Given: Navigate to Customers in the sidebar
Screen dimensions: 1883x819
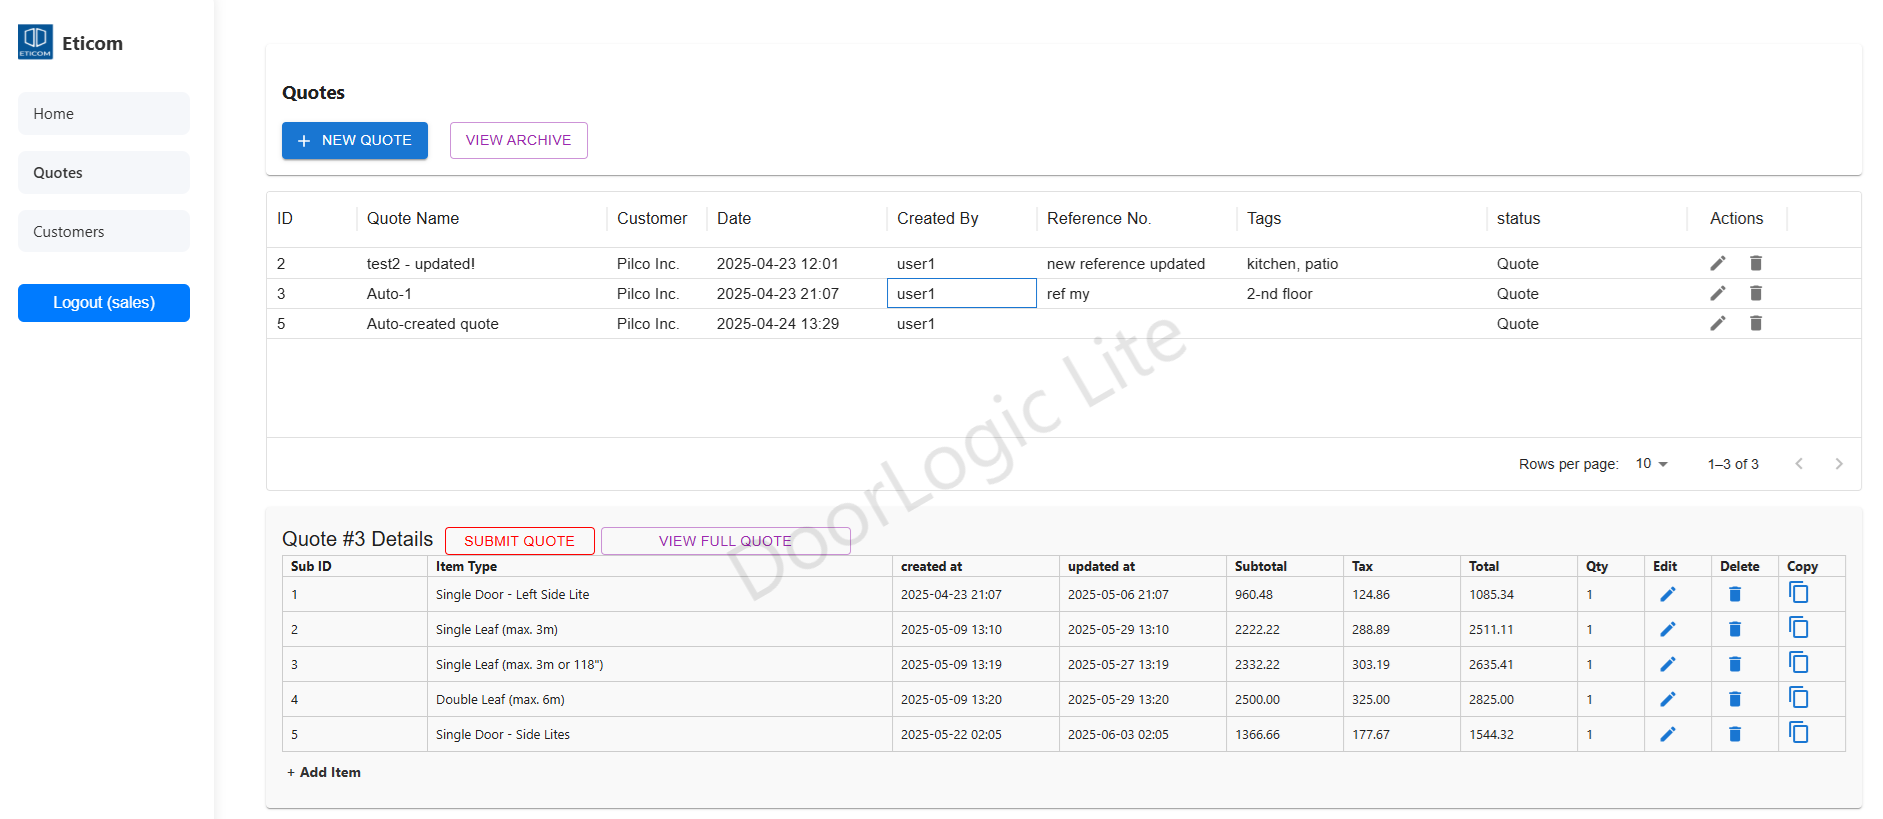Looking at the screenshot, I should pyautogui.click(x=104, y=232).
